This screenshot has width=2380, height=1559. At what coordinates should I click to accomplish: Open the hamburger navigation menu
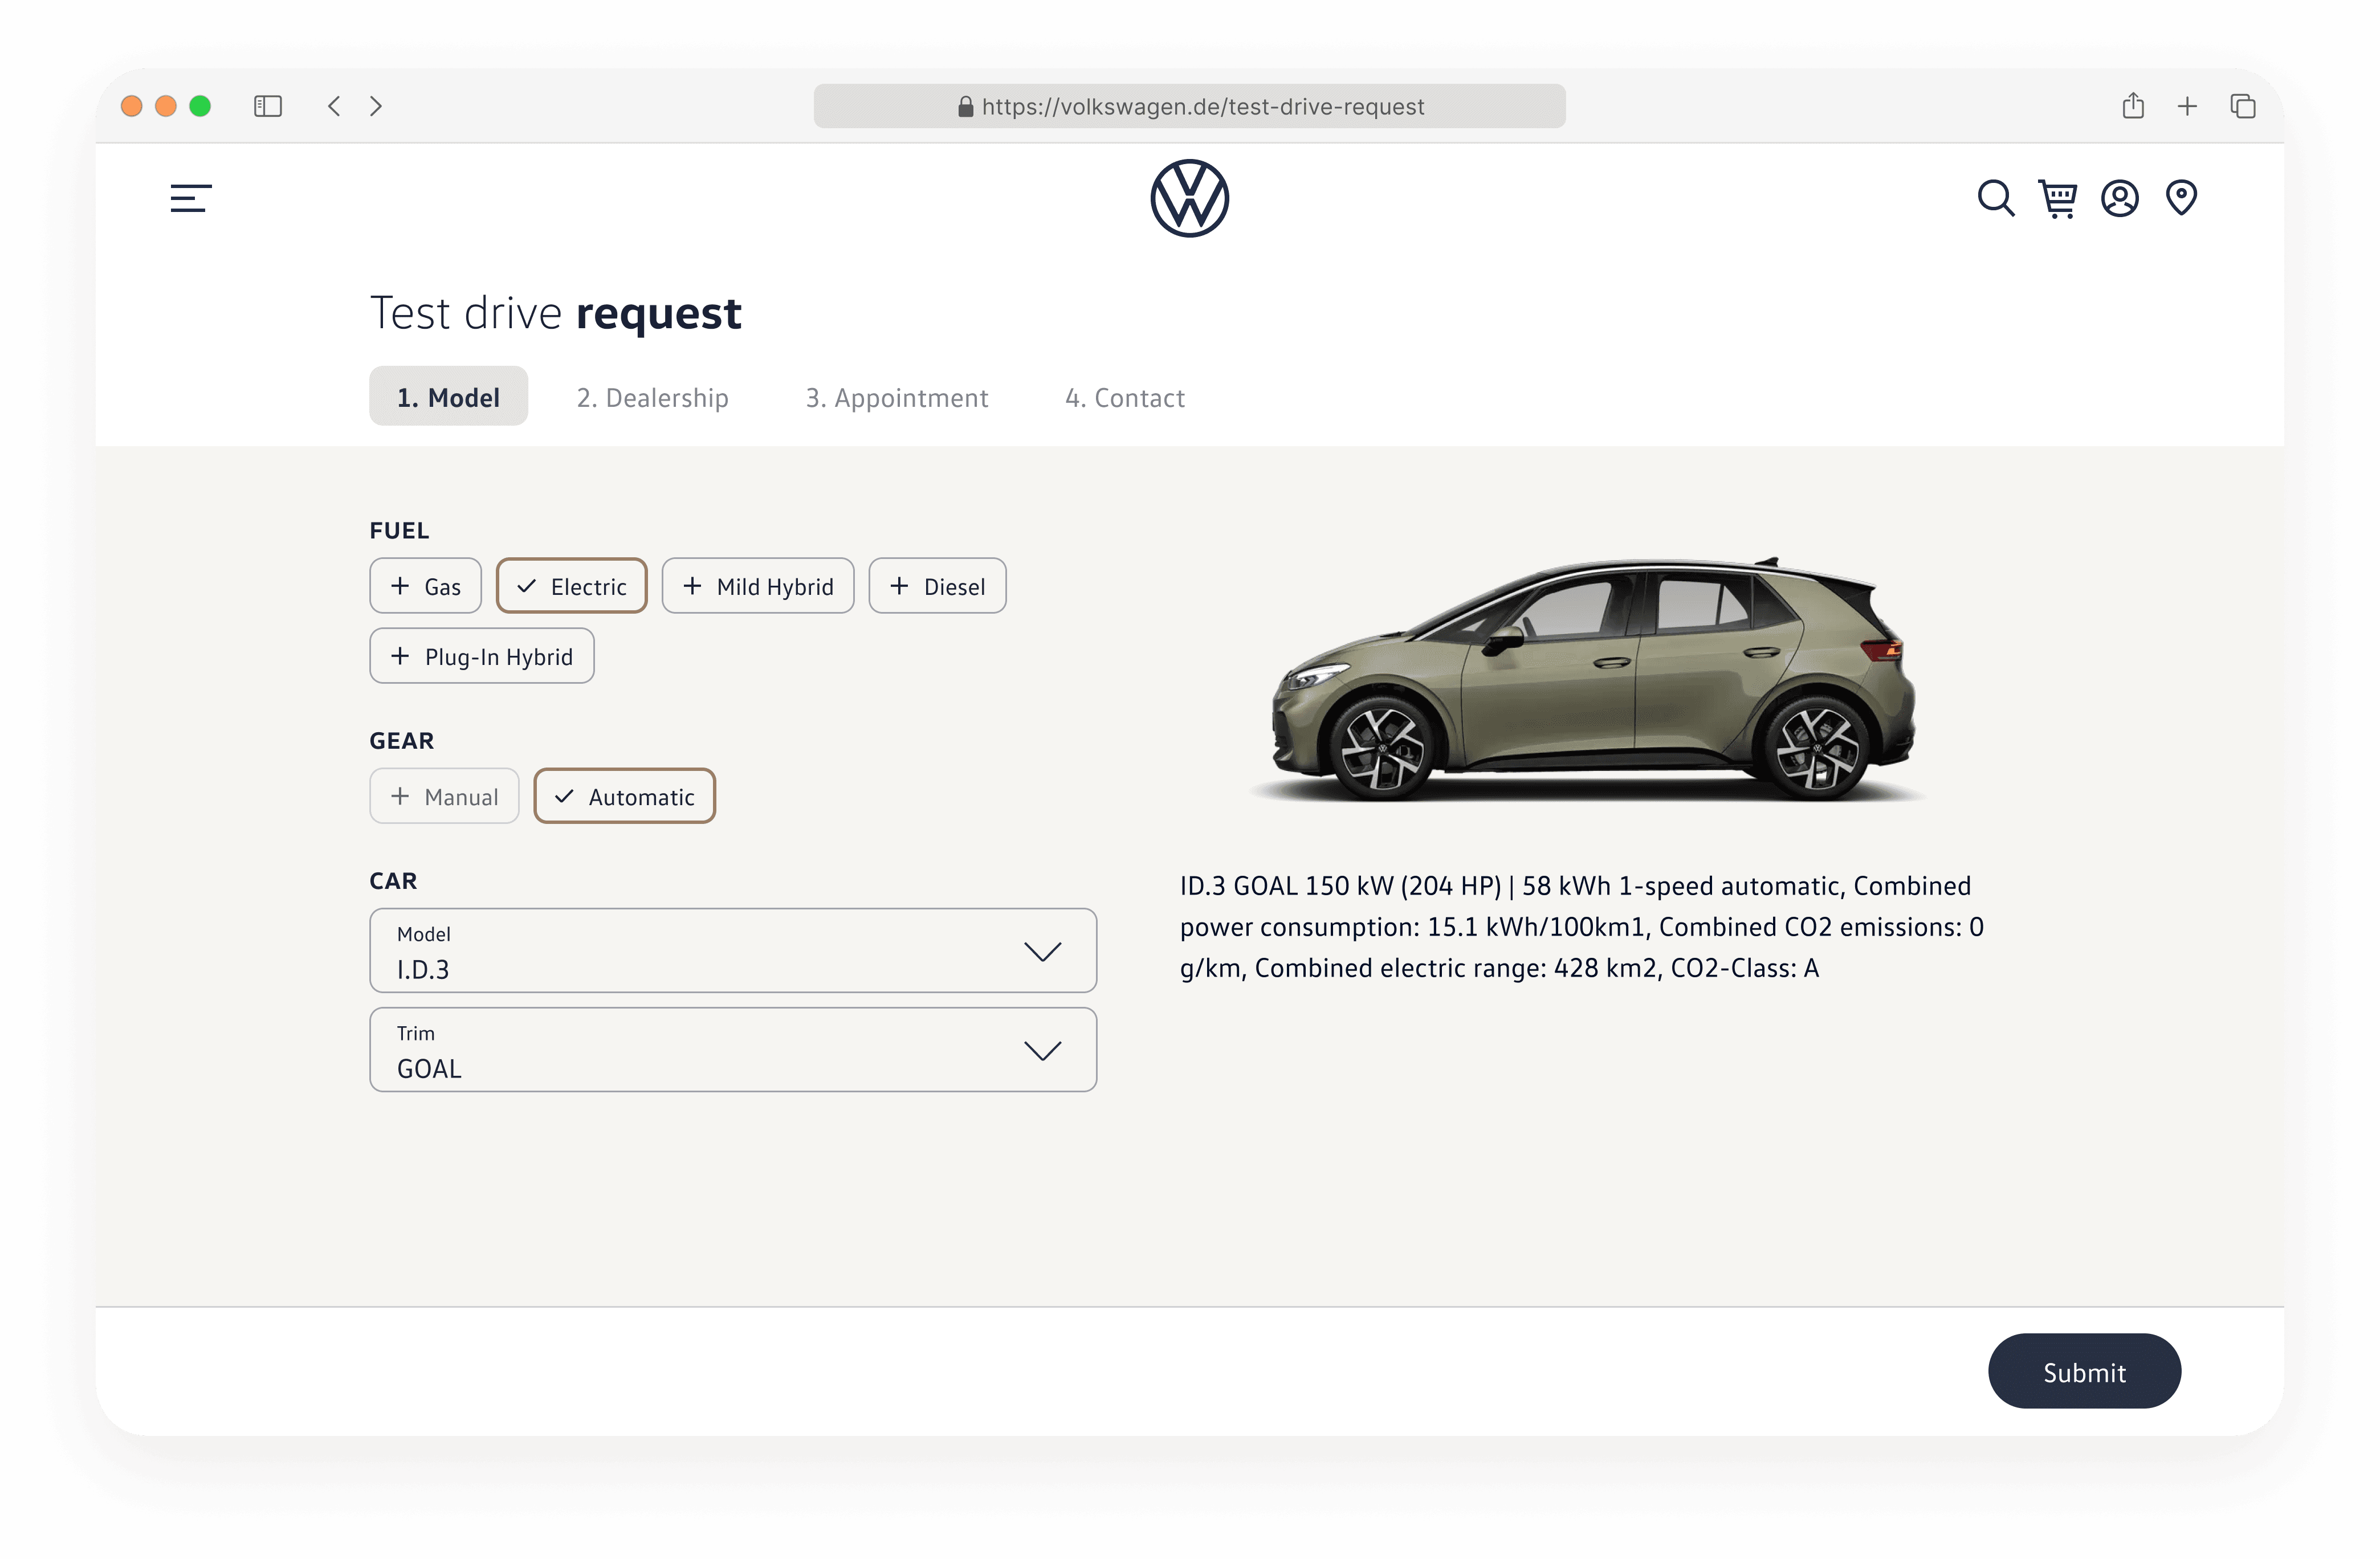(190, 198)
